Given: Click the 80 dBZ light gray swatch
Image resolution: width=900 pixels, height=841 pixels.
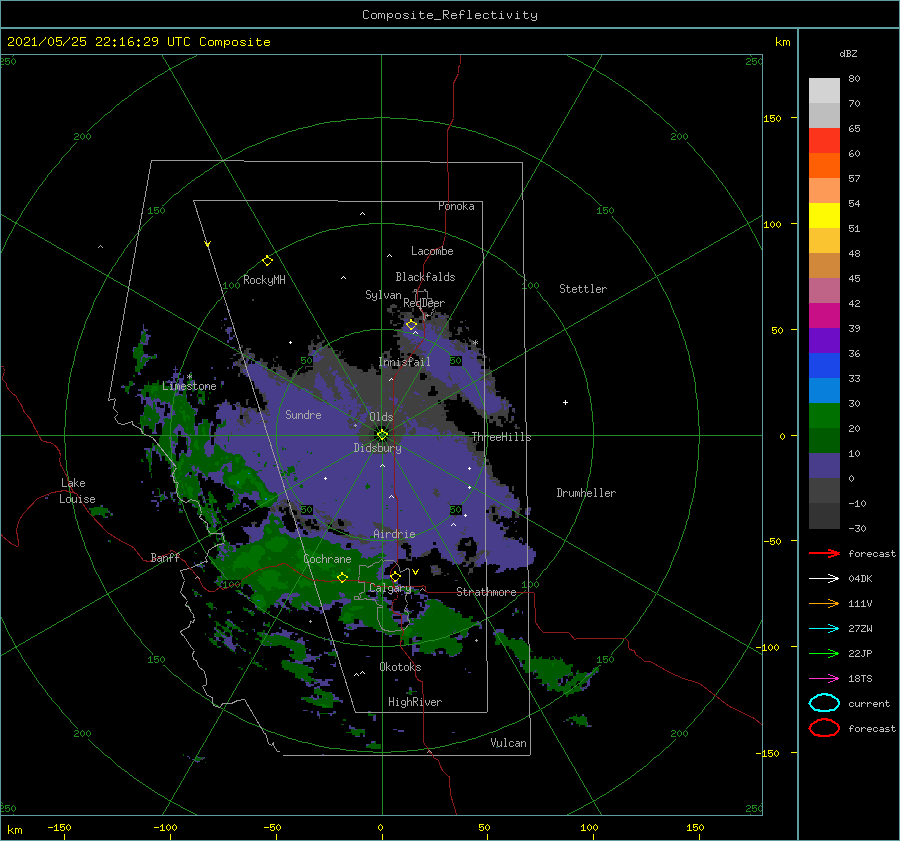Looking at the screenshot, I should click(824, 91).
